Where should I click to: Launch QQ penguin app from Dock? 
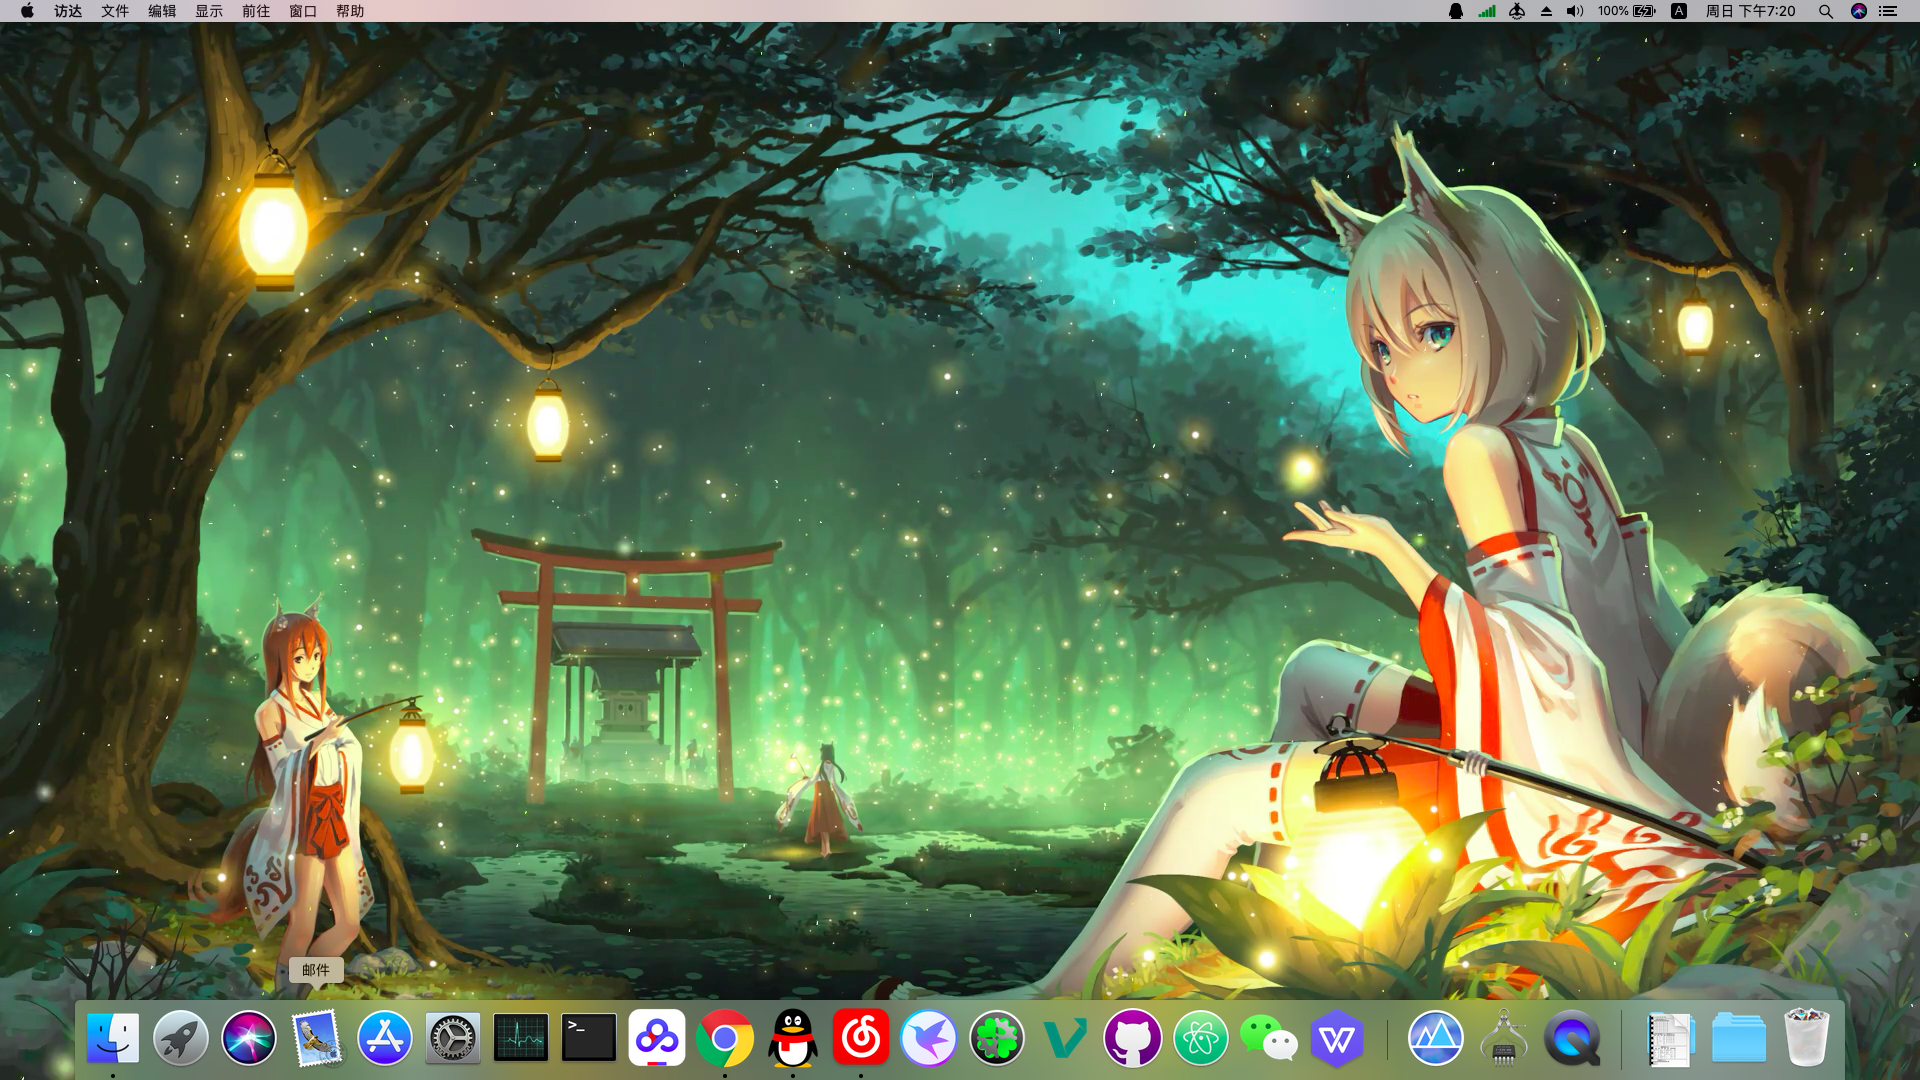tap(793, 1038)
